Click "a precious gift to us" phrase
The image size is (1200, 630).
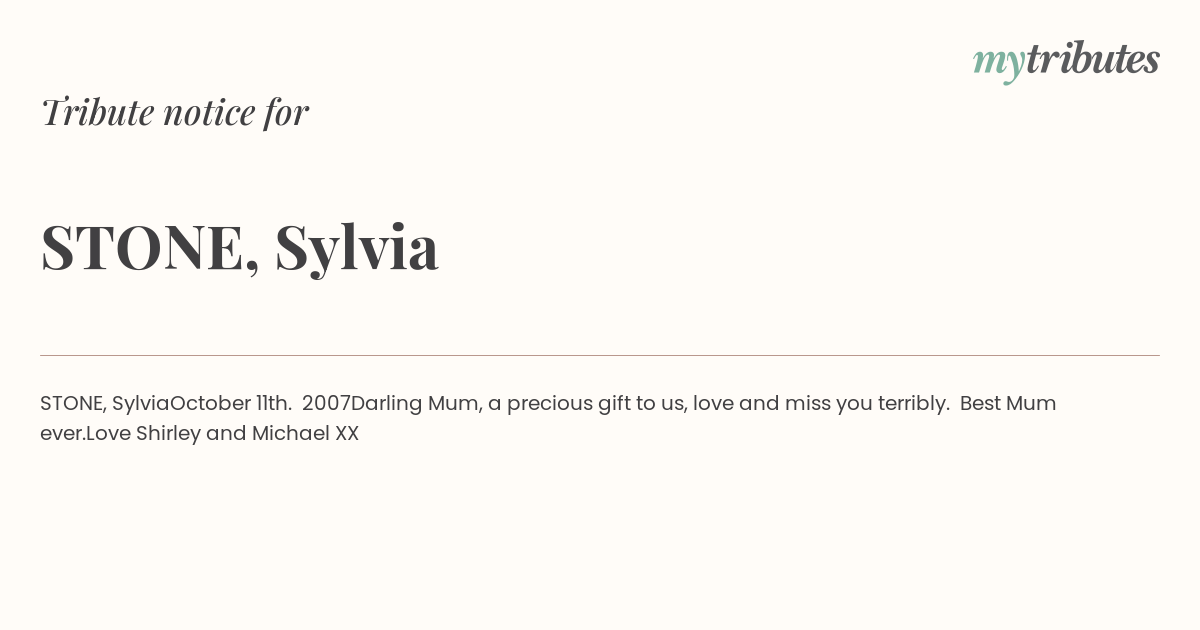point(586,404)
